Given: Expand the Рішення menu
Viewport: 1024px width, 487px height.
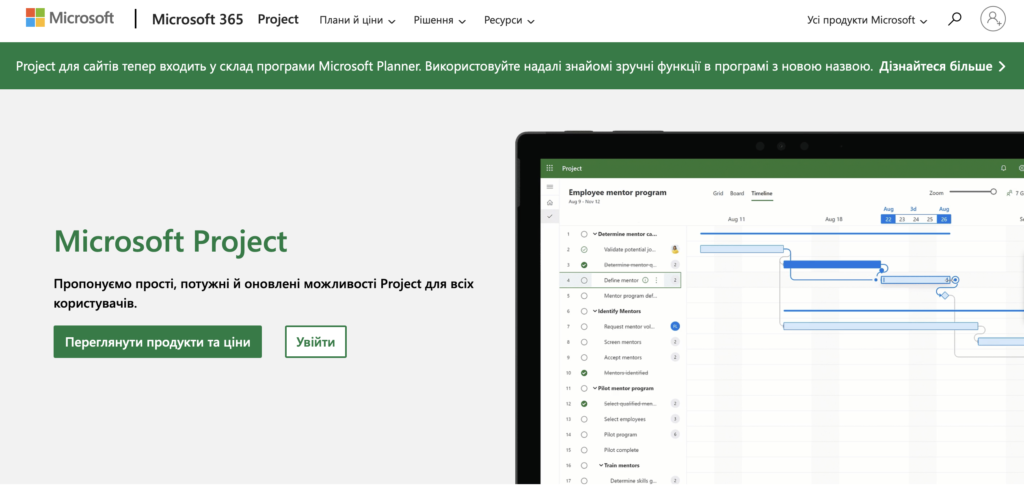Looking at the screenshot, I should 440,20.
